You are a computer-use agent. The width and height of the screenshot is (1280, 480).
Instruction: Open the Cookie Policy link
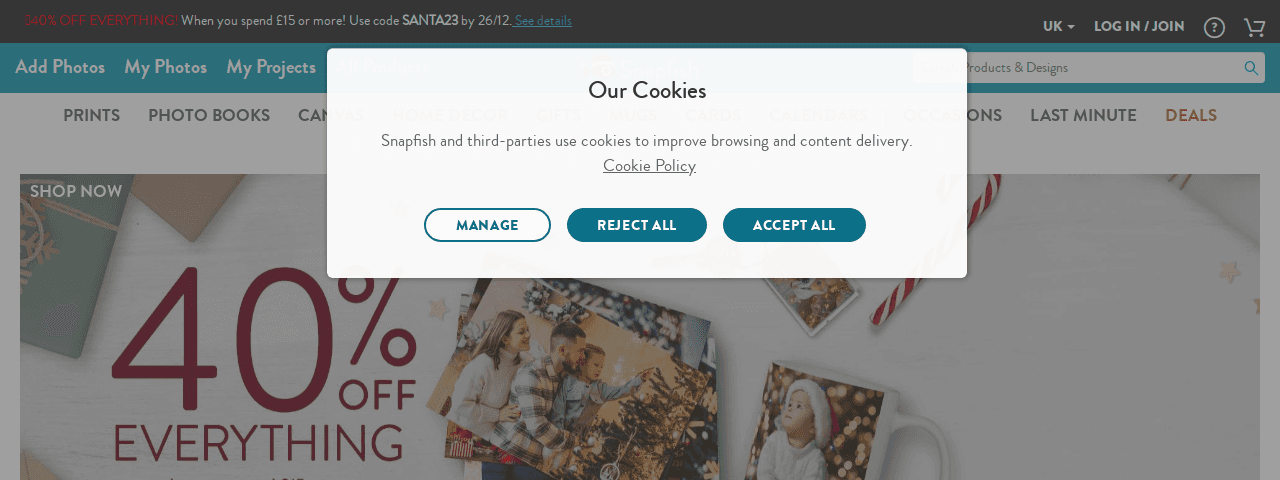pos(649,166)
